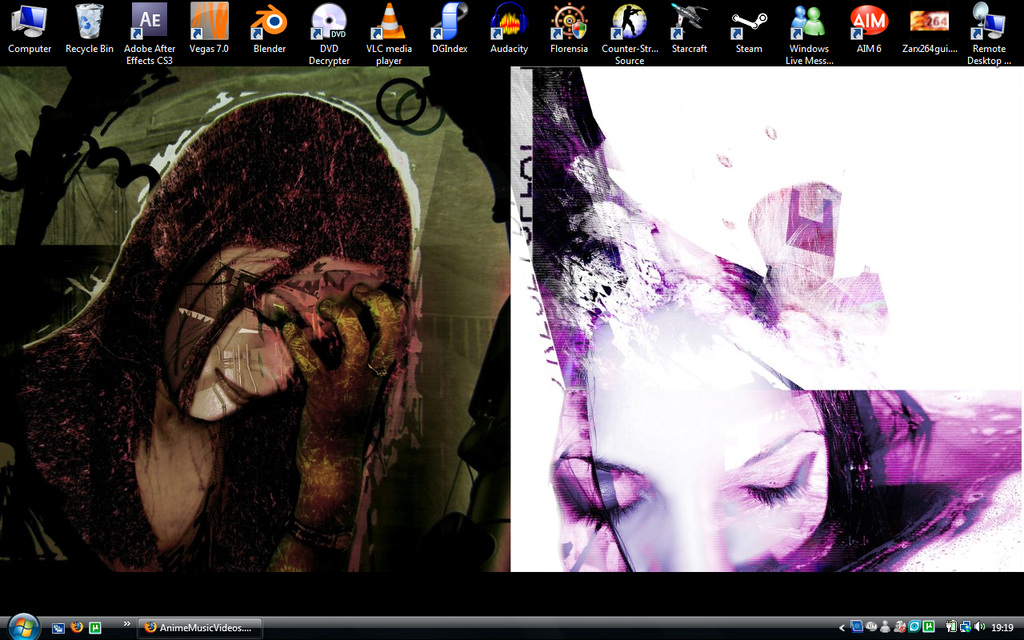Image resolution: width=1024 pixels, height=640 pixels.
Task: Select the Florensia shortcut
Action: pyautogui.click(x=569, y=29)
